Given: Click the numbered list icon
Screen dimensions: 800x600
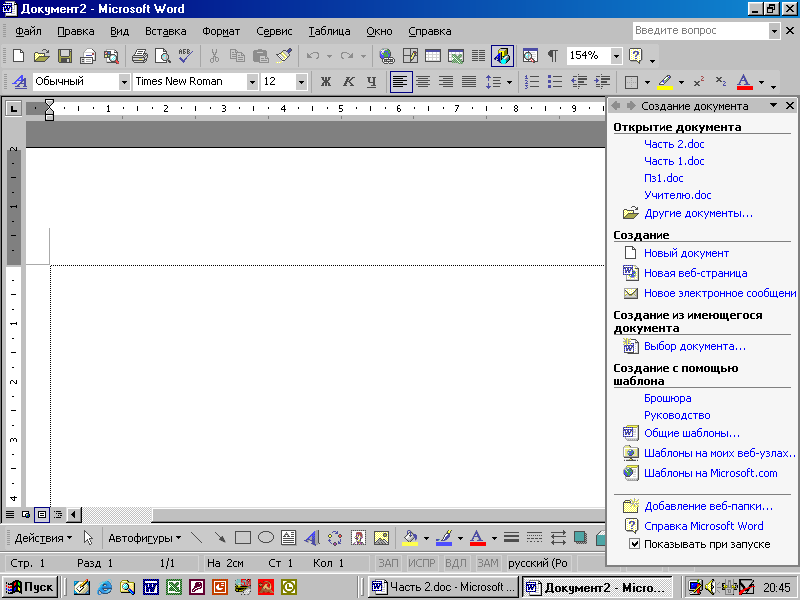Looking at the screenshot, I should point(532,82).
